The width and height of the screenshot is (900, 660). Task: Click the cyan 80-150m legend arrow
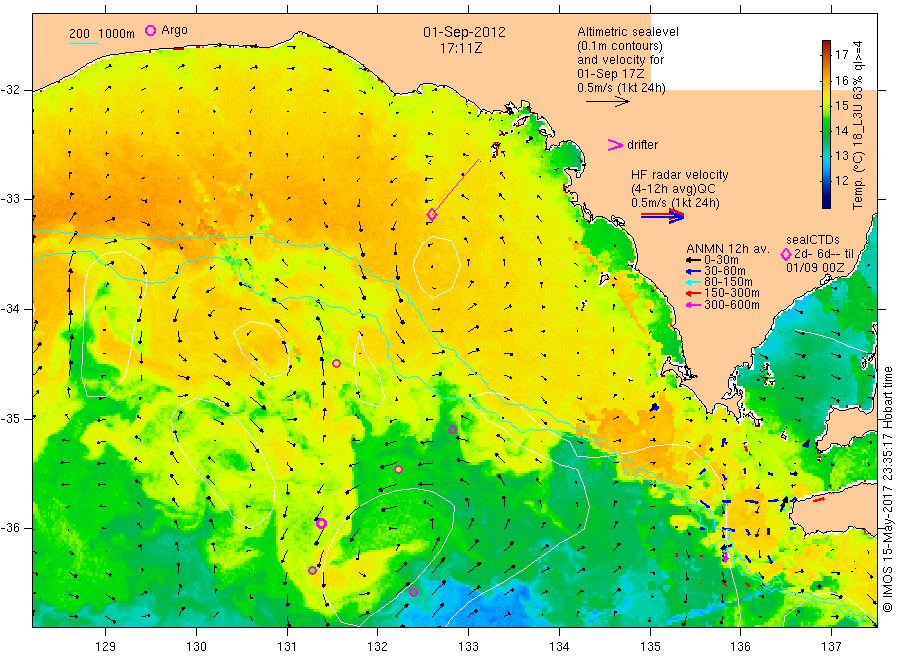pyautogui.click(x=693, y=282)
